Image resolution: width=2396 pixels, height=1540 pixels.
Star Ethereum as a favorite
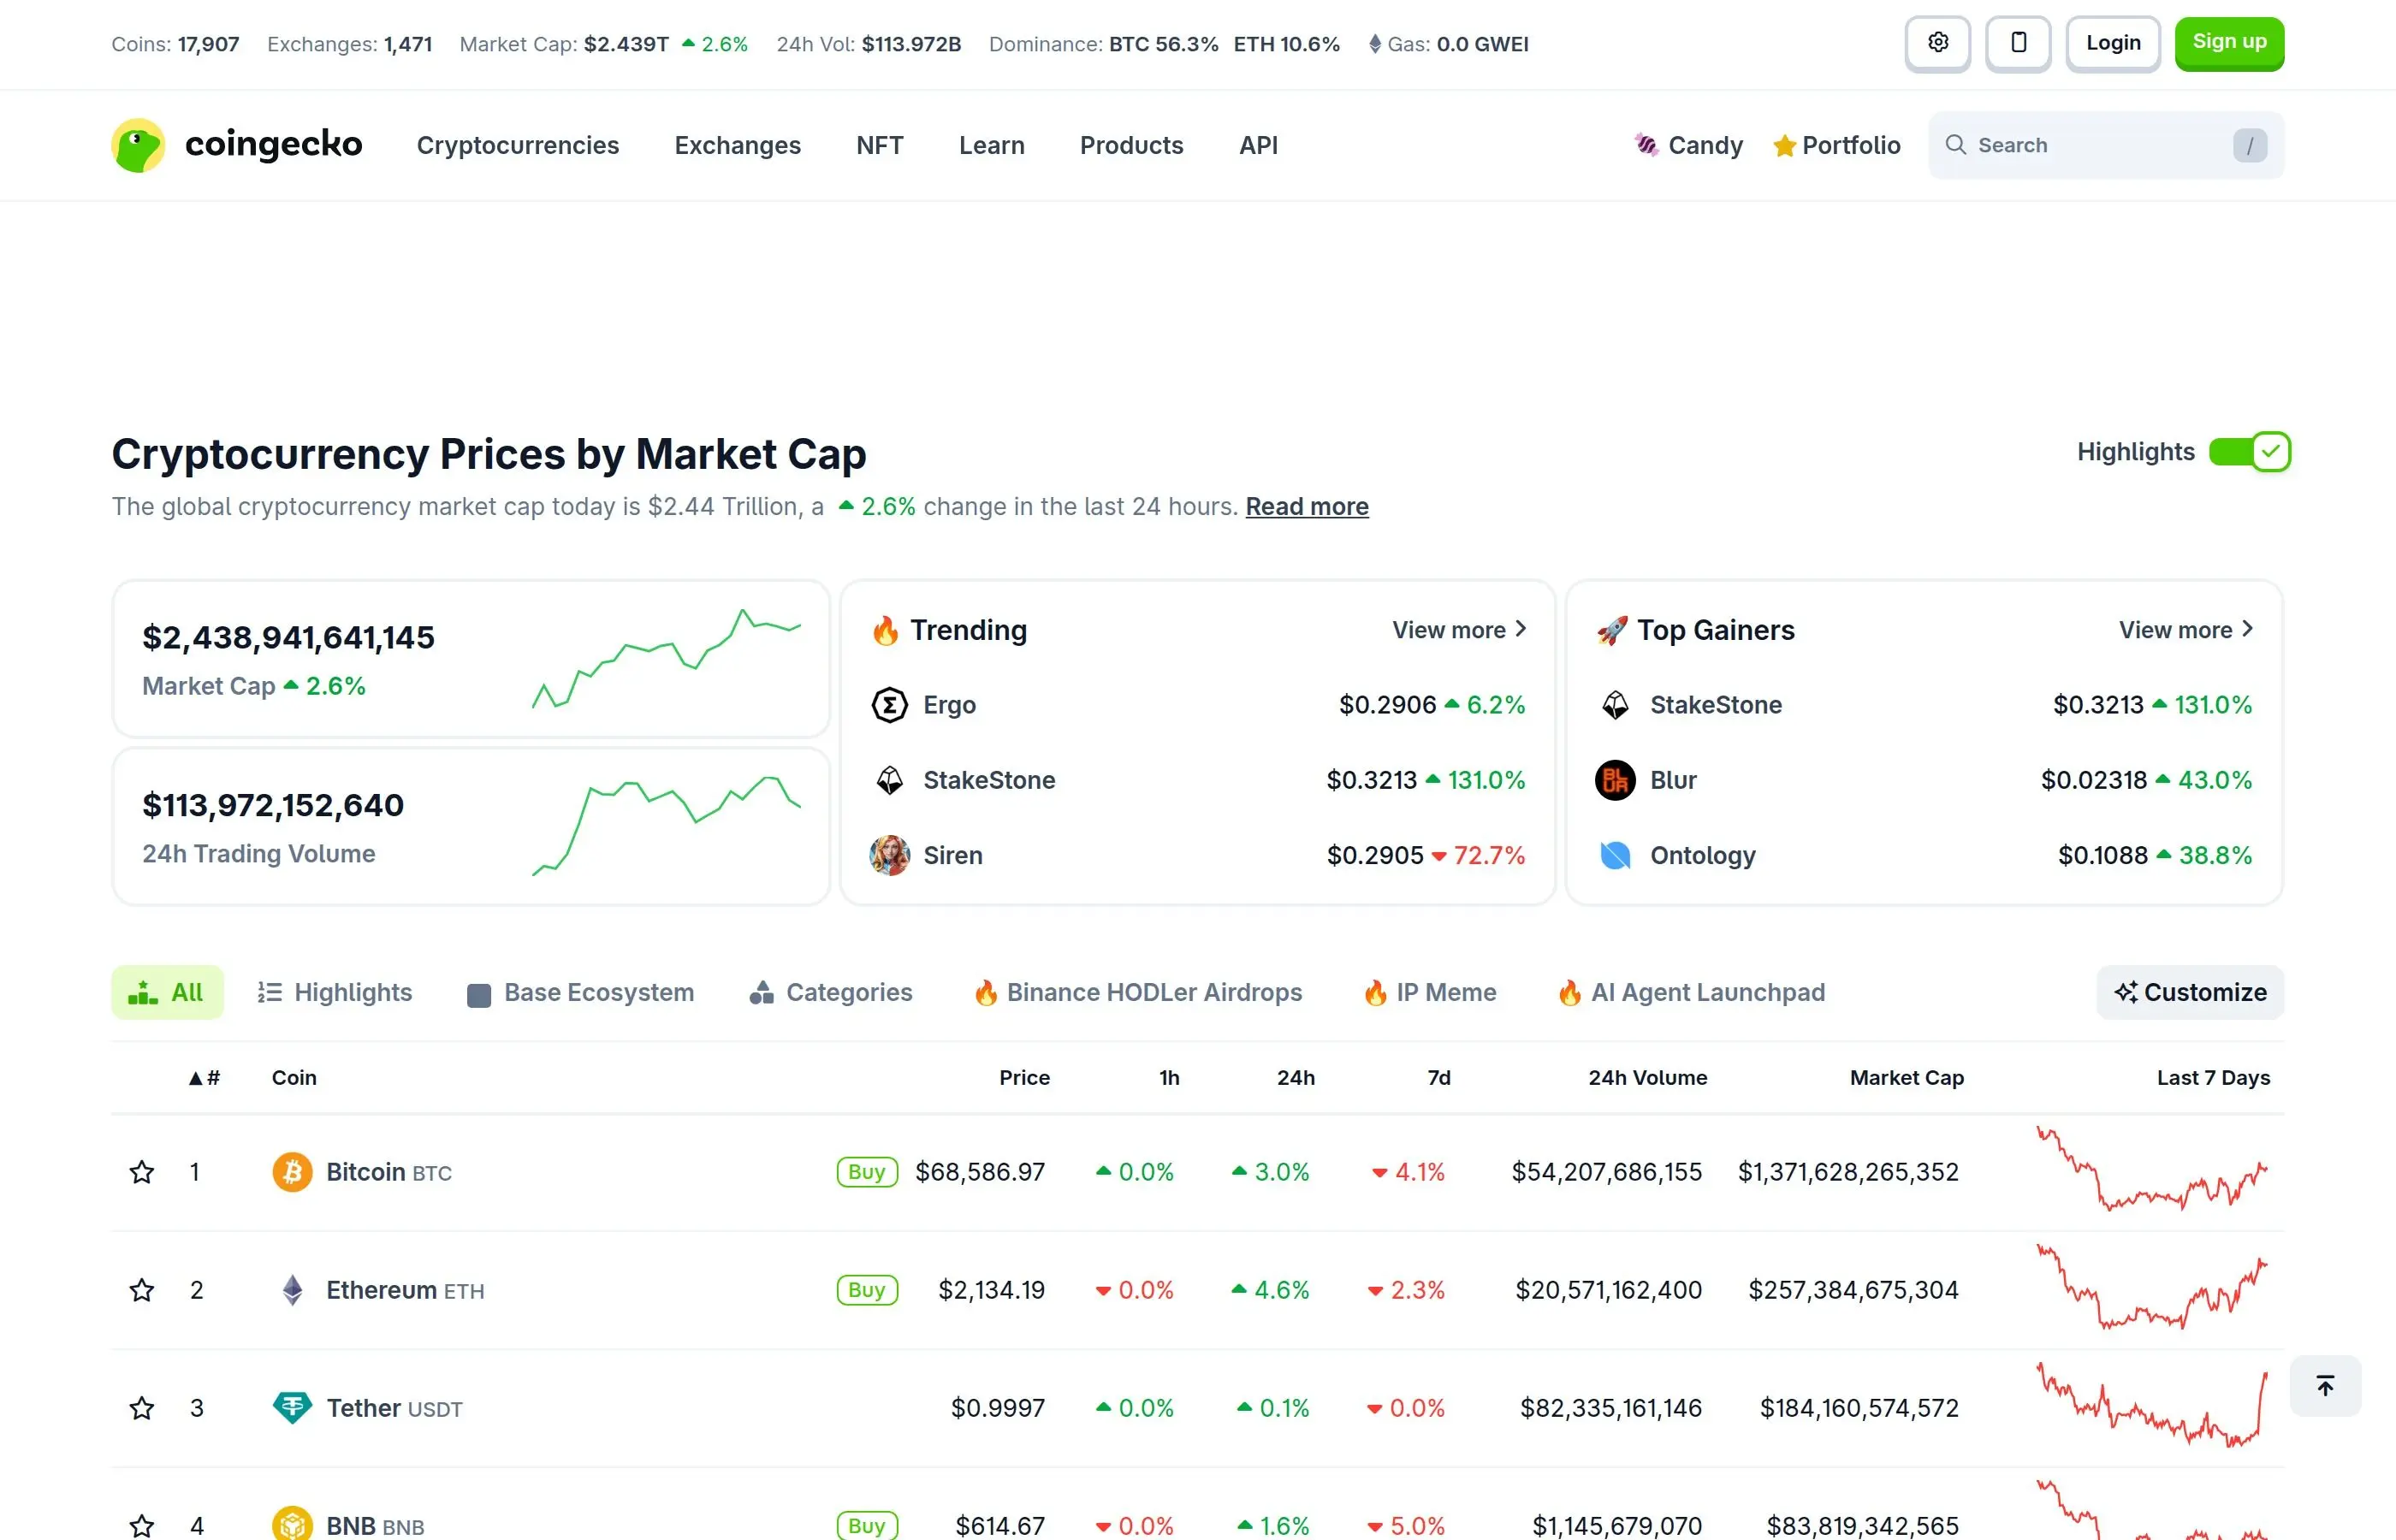pyautogui.click(x=142, y=1290)
